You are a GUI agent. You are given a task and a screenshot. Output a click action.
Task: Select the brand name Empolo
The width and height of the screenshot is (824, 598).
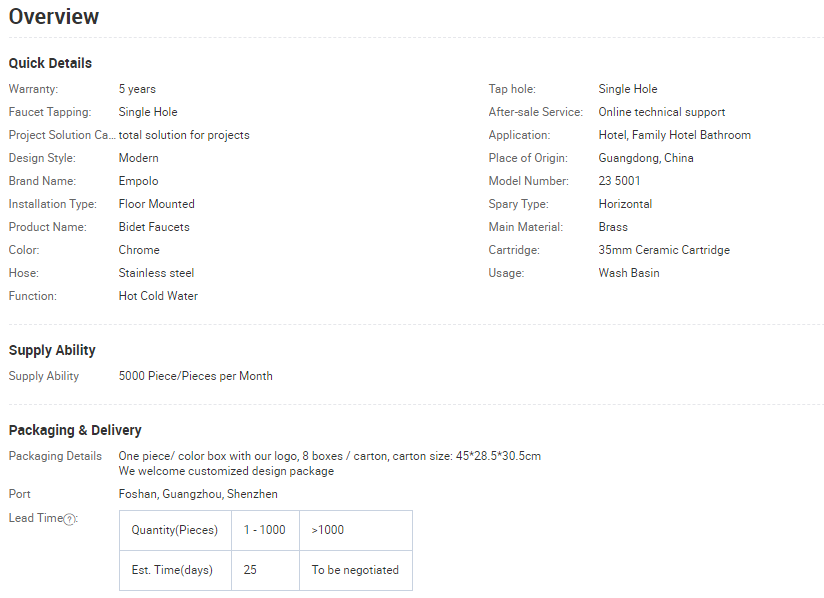[x=138, y=181]
